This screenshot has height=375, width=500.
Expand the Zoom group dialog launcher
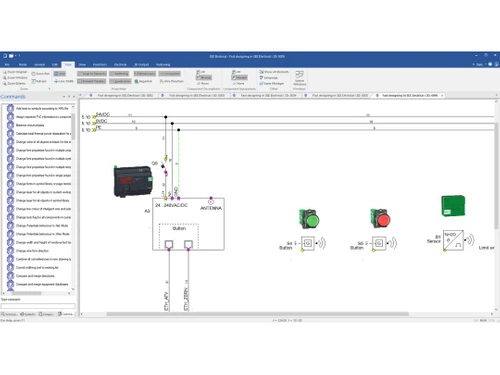coord(49,89)
